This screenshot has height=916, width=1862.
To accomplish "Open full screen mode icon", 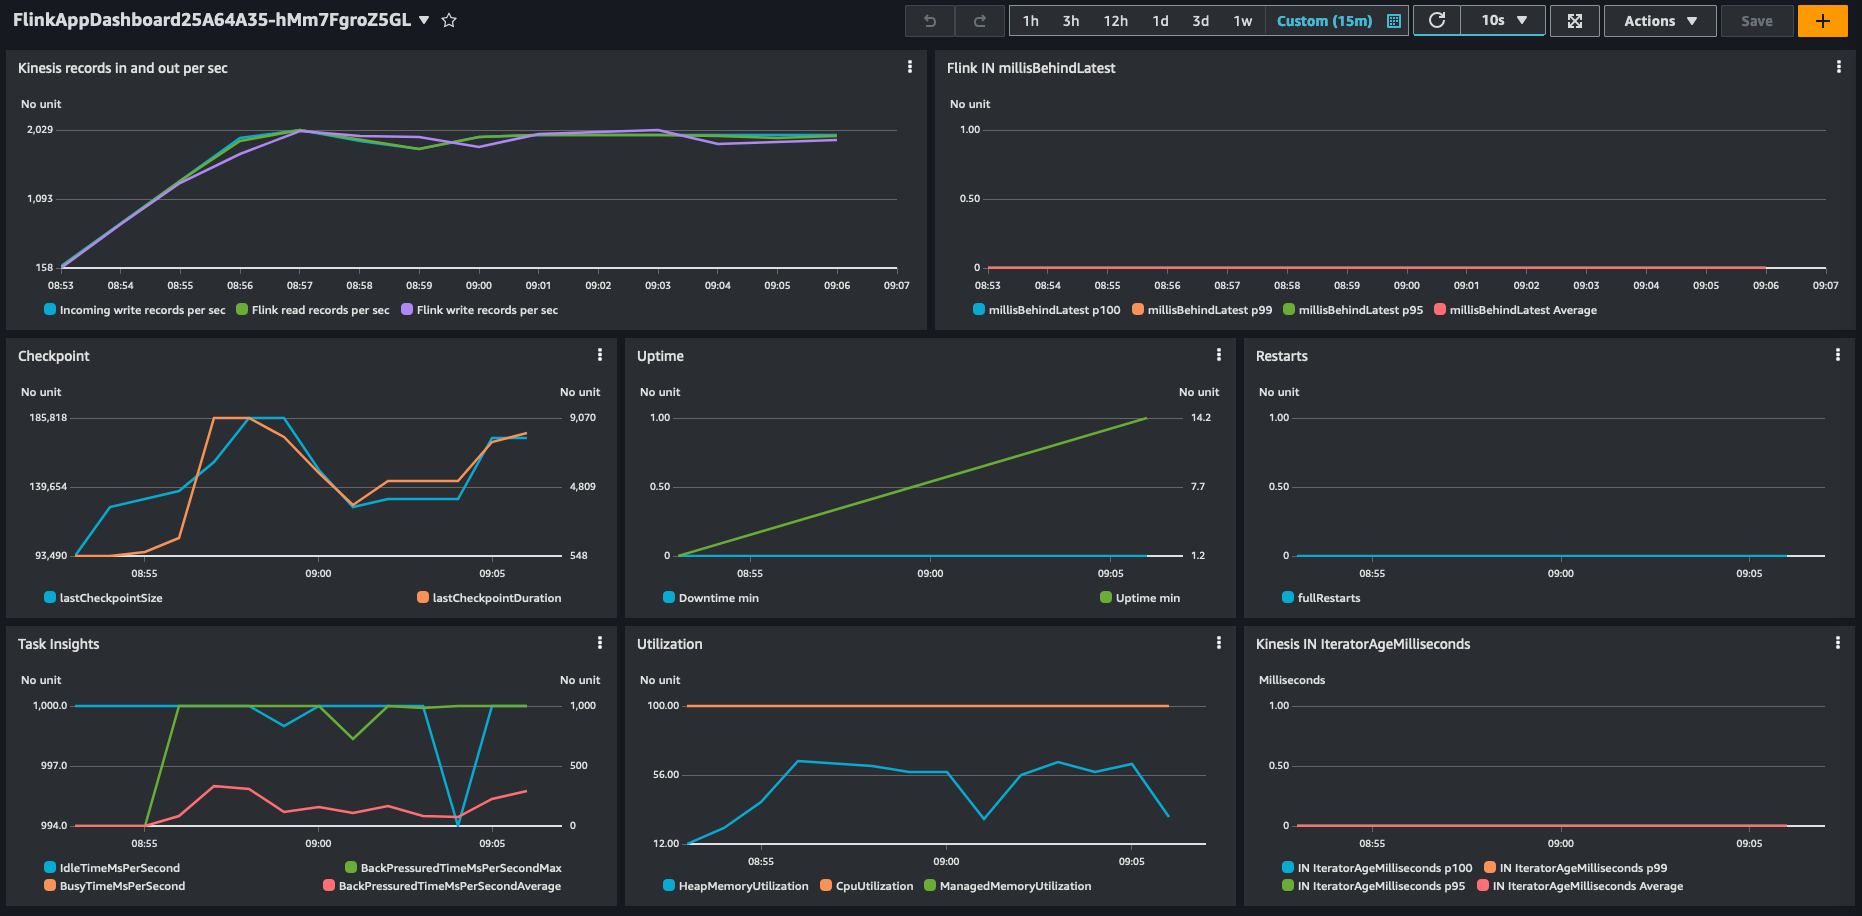I will pos(1574,20).
